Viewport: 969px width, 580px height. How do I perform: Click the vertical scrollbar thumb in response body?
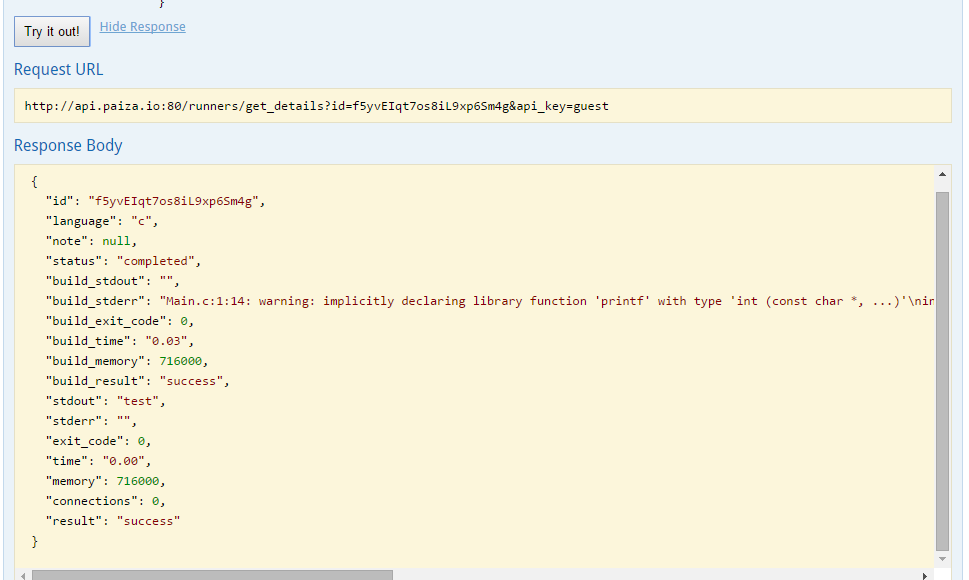pyautogui.click(x=942, y=371)
